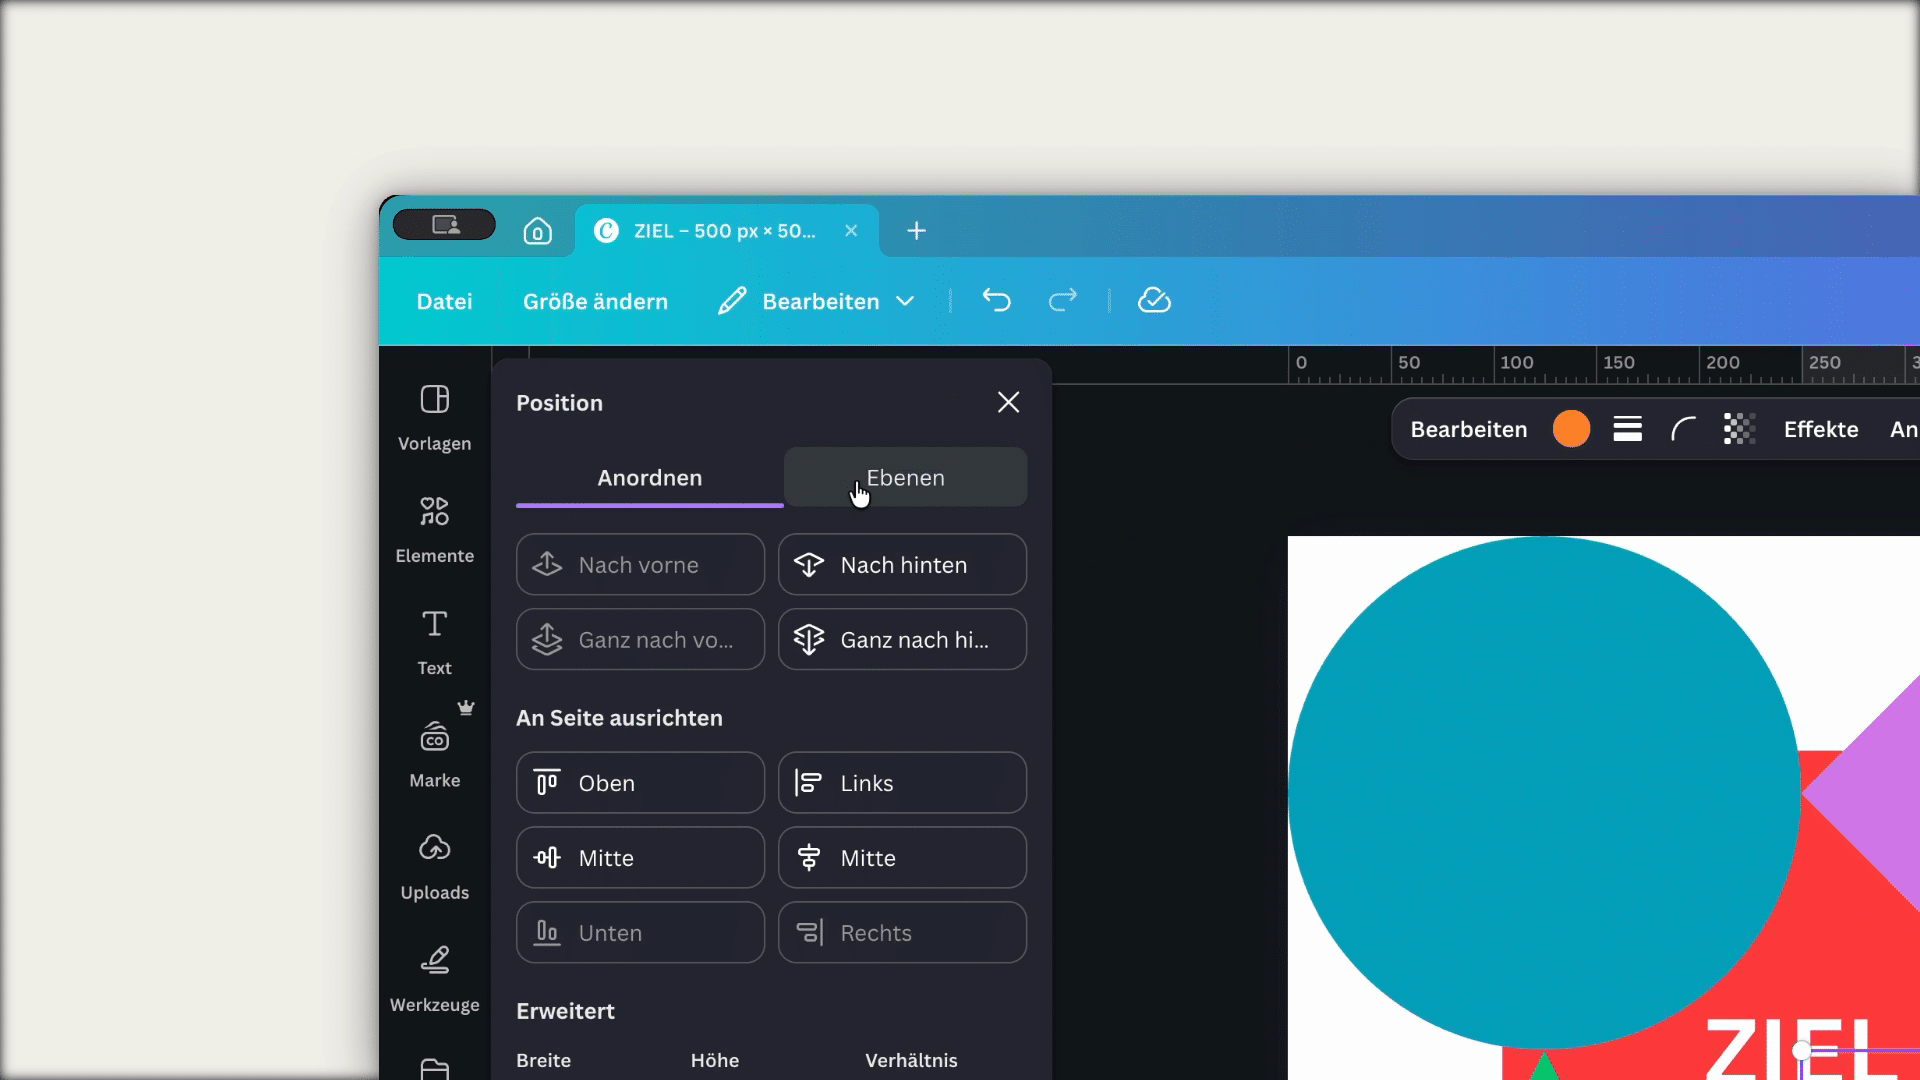Image resolution: width=1920 pixels, height=1080 pixels.
Task: Open the Uploads panel
Action: pyautogui.click(x=434, y=866)
